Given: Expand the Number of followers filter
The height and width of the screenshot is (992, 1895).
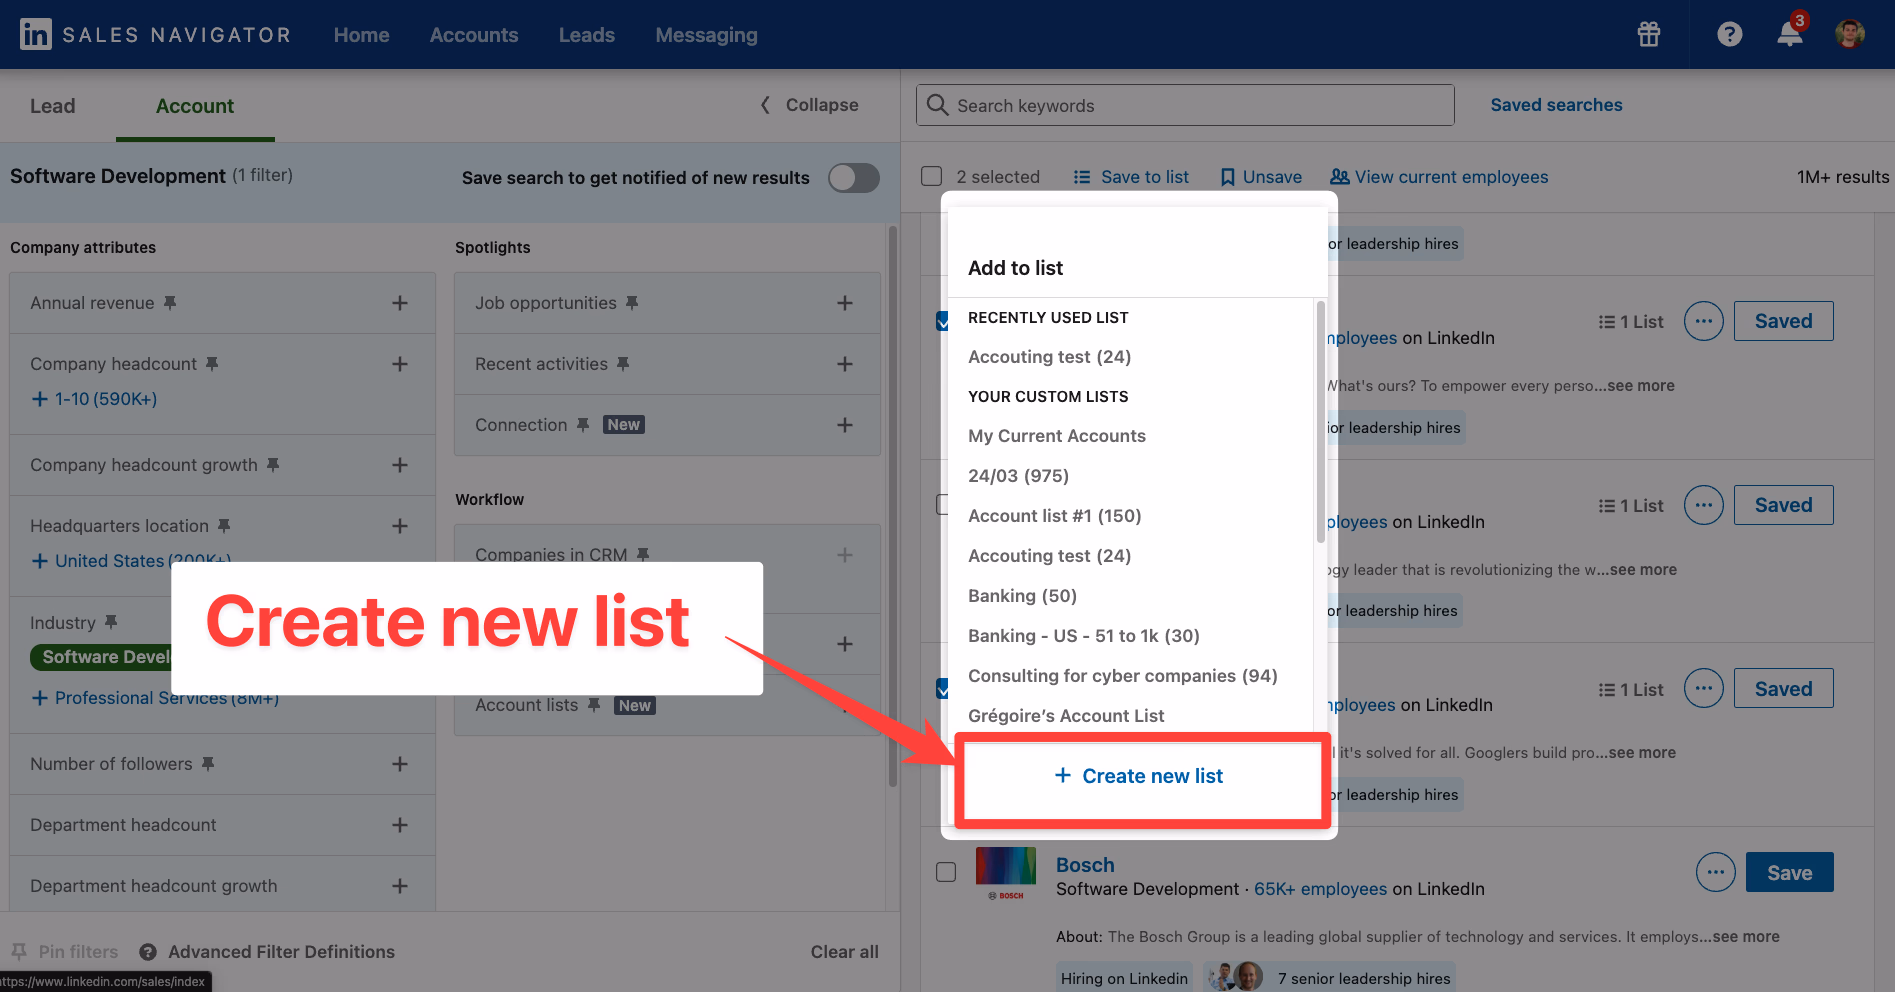Looking at the screenshot, I should [x=400, y=764].
